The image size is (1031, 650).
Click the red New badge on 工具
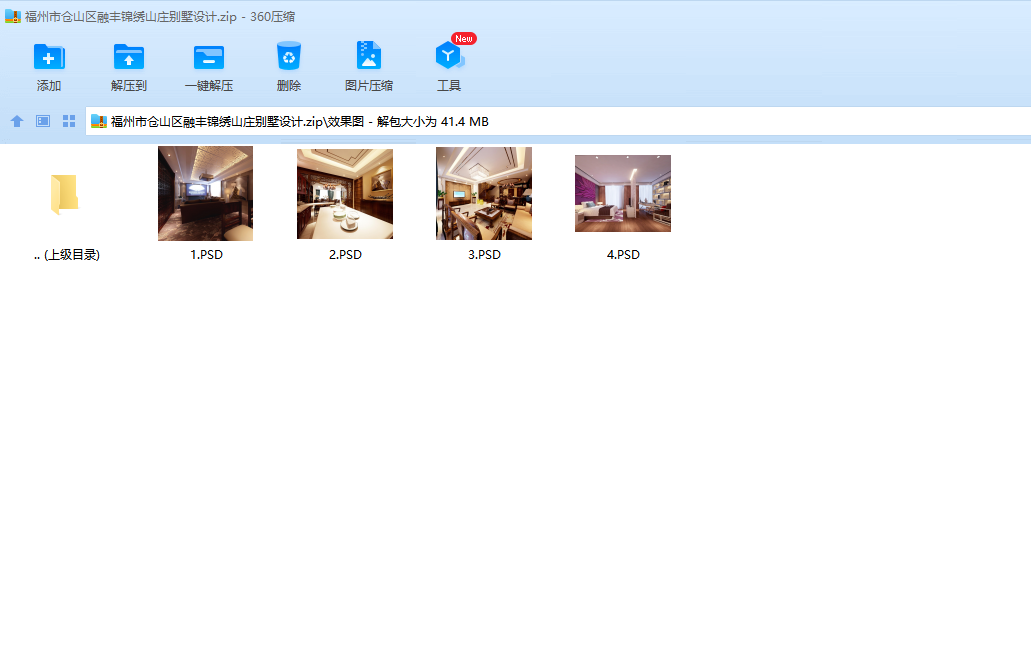pyautogui.click(x=464, y=39)
